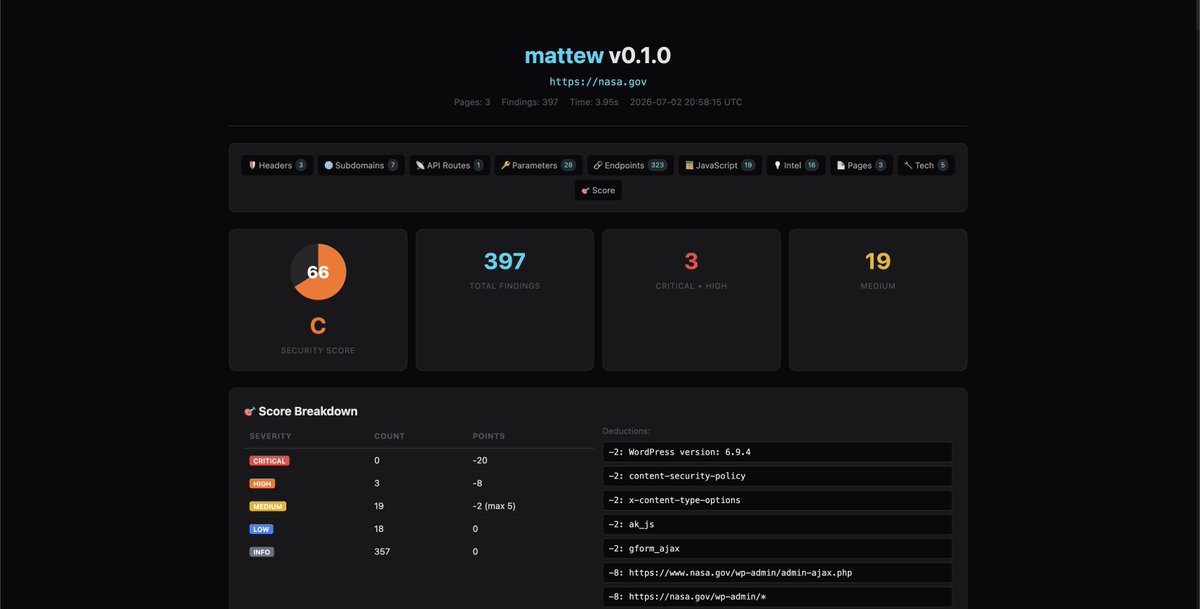Click the "Time: 3.95s" scan duration

594,102
